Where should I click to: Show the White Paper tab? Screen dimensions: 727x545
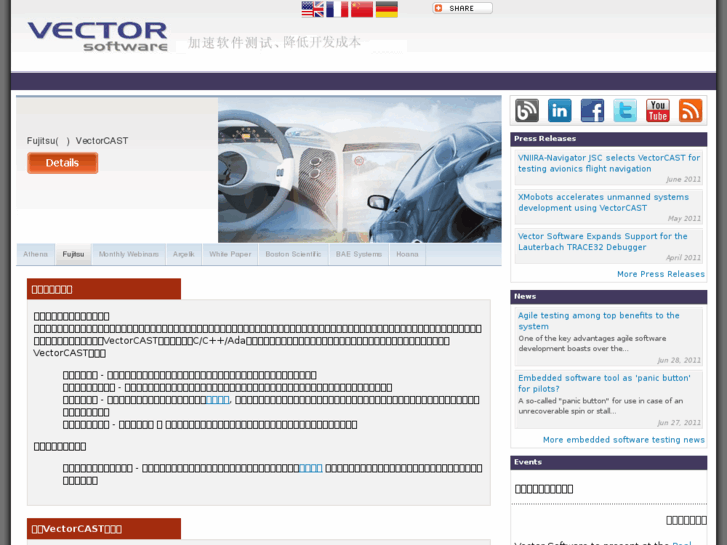pyautogui.click(x=230, y=254)
